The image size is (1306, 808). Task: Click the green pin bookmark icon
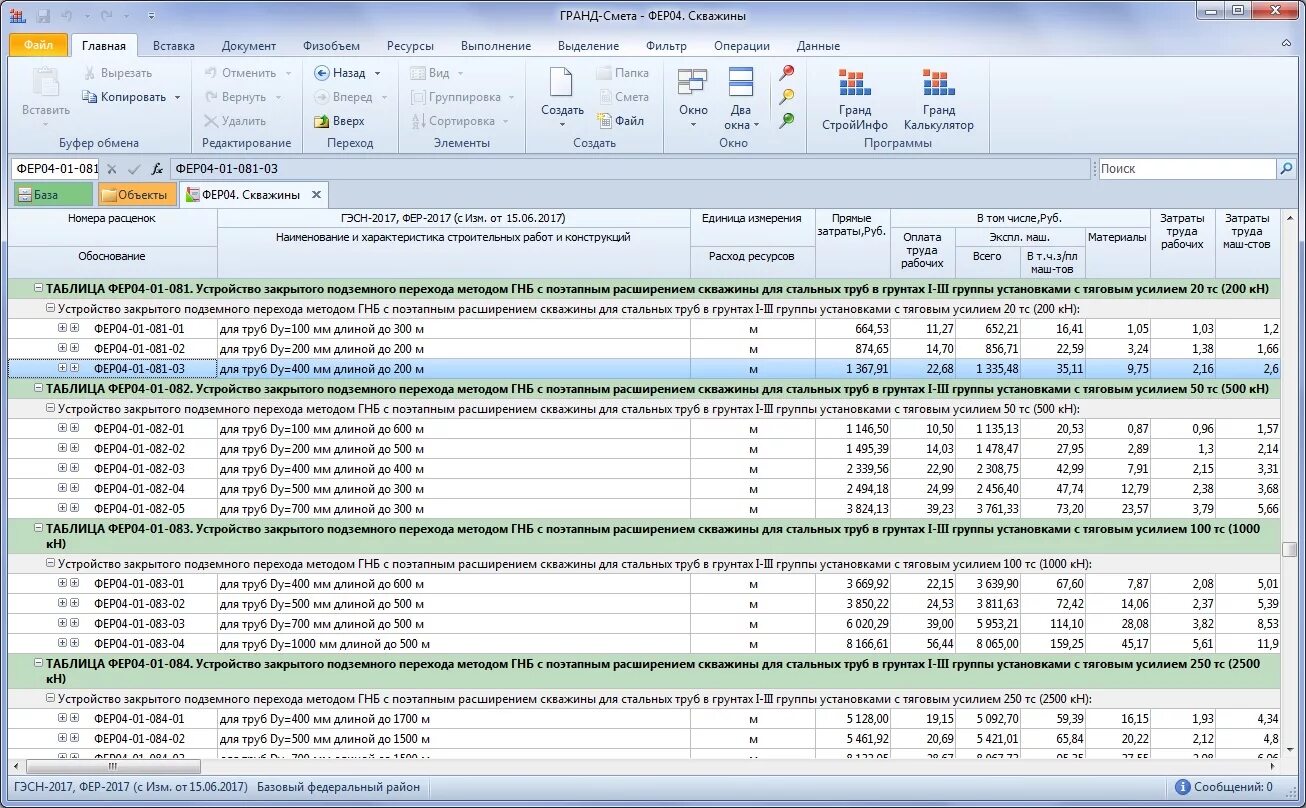pyautogui.click(x=787, y=121)
